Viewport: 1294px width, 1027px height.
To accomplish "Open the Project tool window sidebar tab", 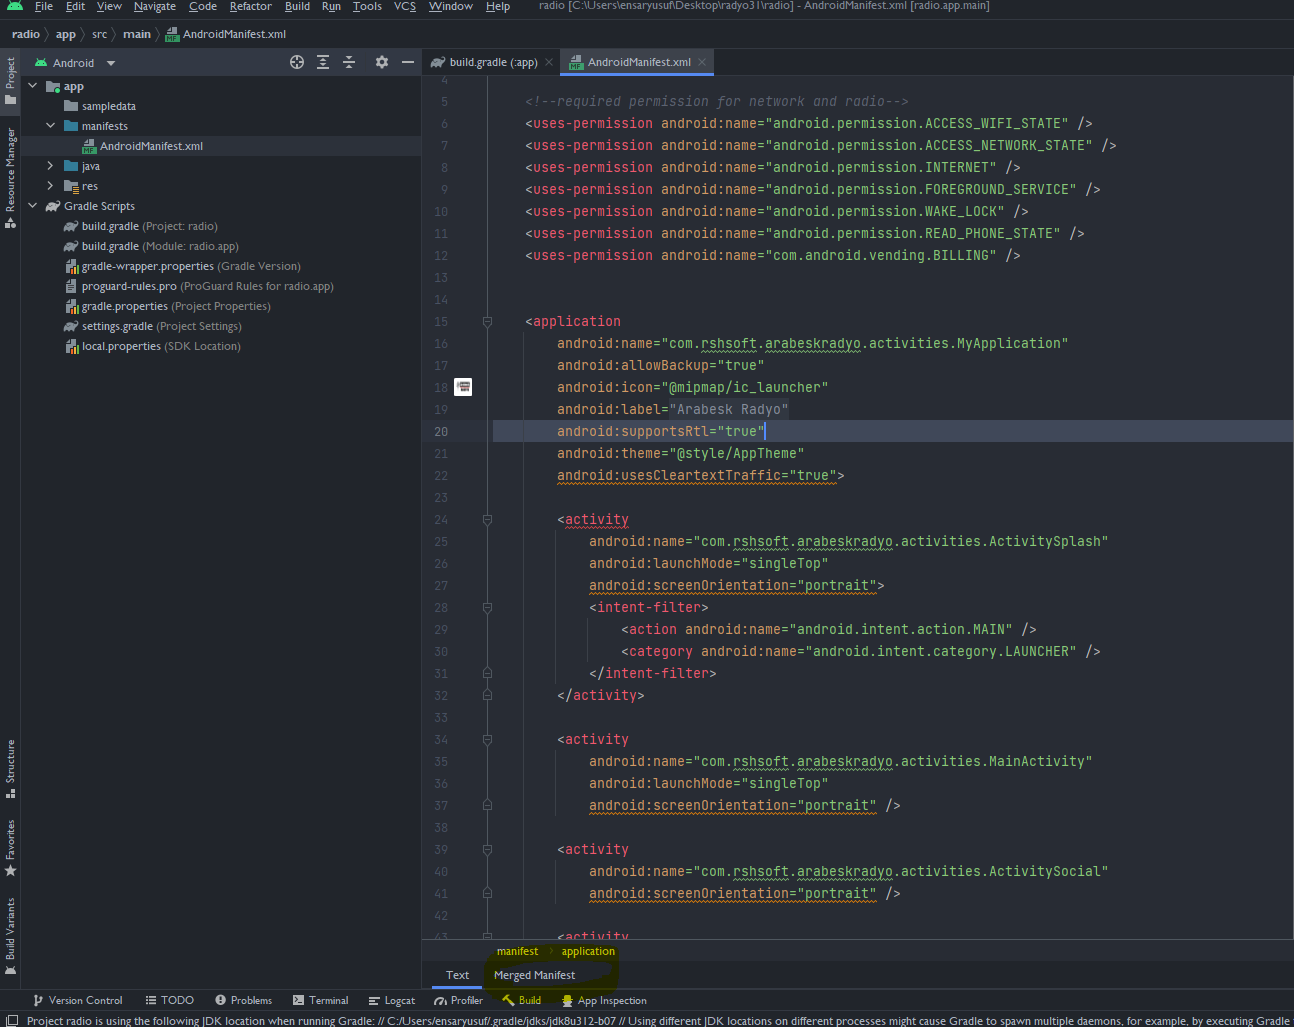I will point(10,80).
